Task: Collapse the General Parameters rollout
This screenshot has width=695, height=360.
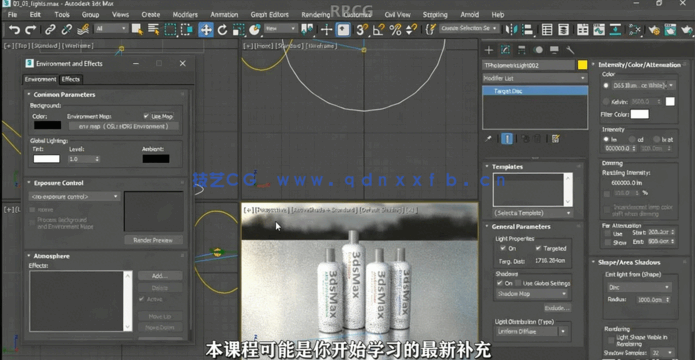Action: 521,227
